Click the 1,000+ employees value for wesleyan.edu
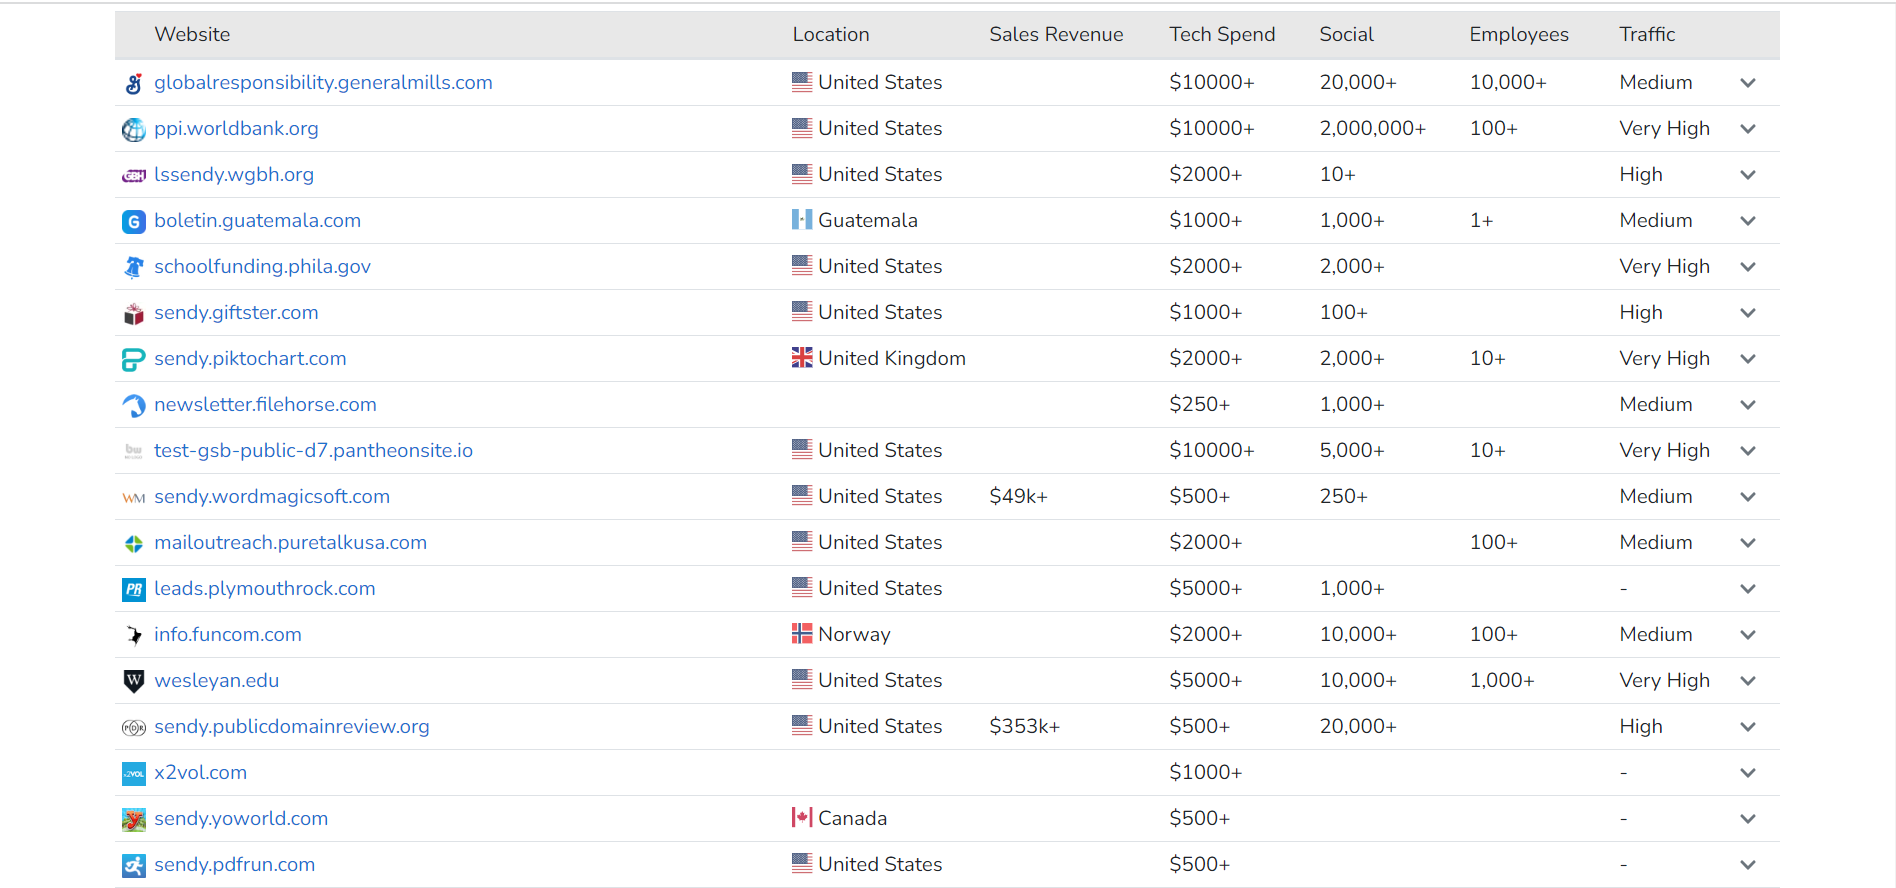This screenshot has width=1896, height=888. (x=1501, y=680)
